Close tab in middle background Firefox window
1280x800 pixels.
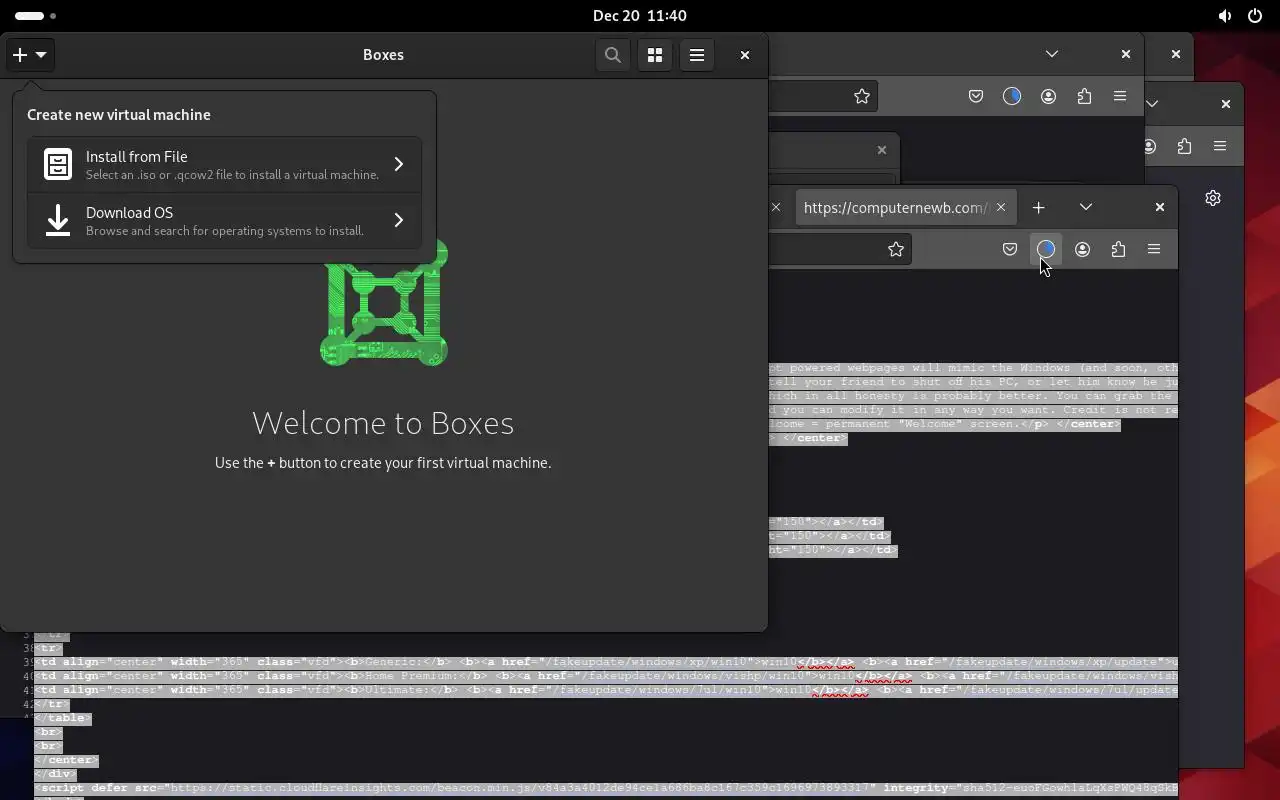(881, 150)
